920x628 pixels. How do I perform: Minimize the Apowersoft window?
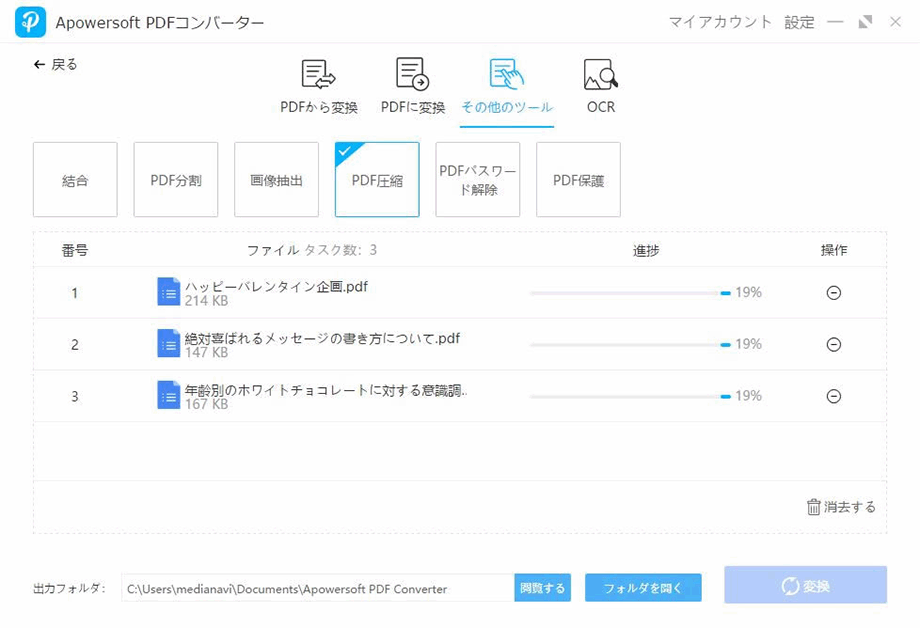pos(835,22)
